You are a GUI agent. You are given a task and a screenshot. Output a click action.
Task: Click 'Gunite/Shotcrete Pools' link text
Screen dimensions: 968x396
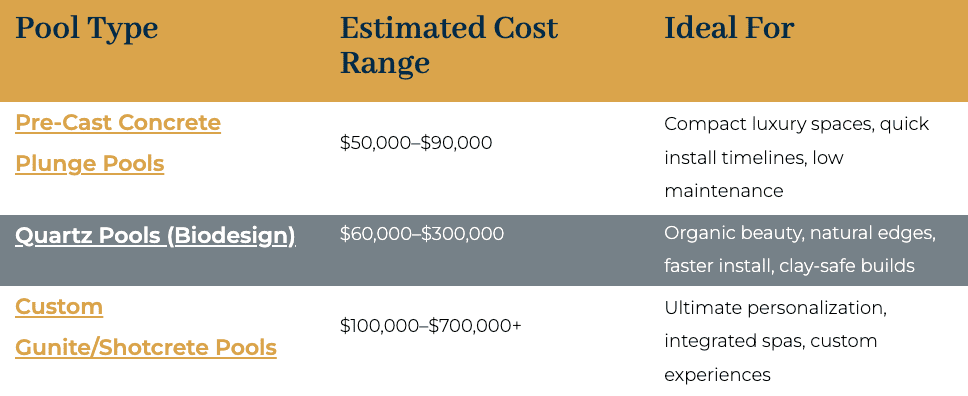[146, 348]
